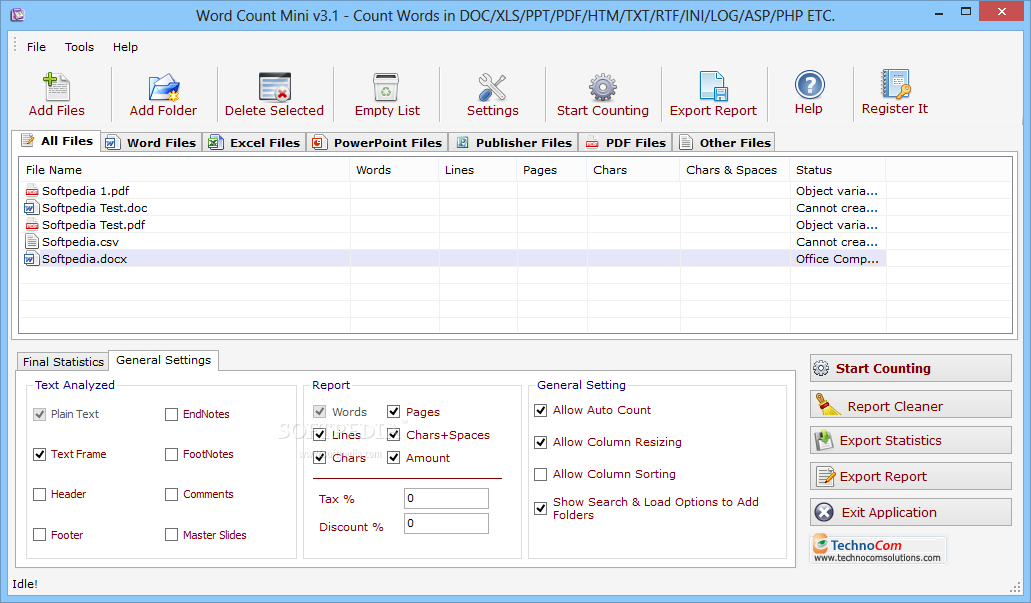This screenshot has width=1031, height=603.
Task: Open the Help menu
Action: pyautogui.click(x=125, y=47)
